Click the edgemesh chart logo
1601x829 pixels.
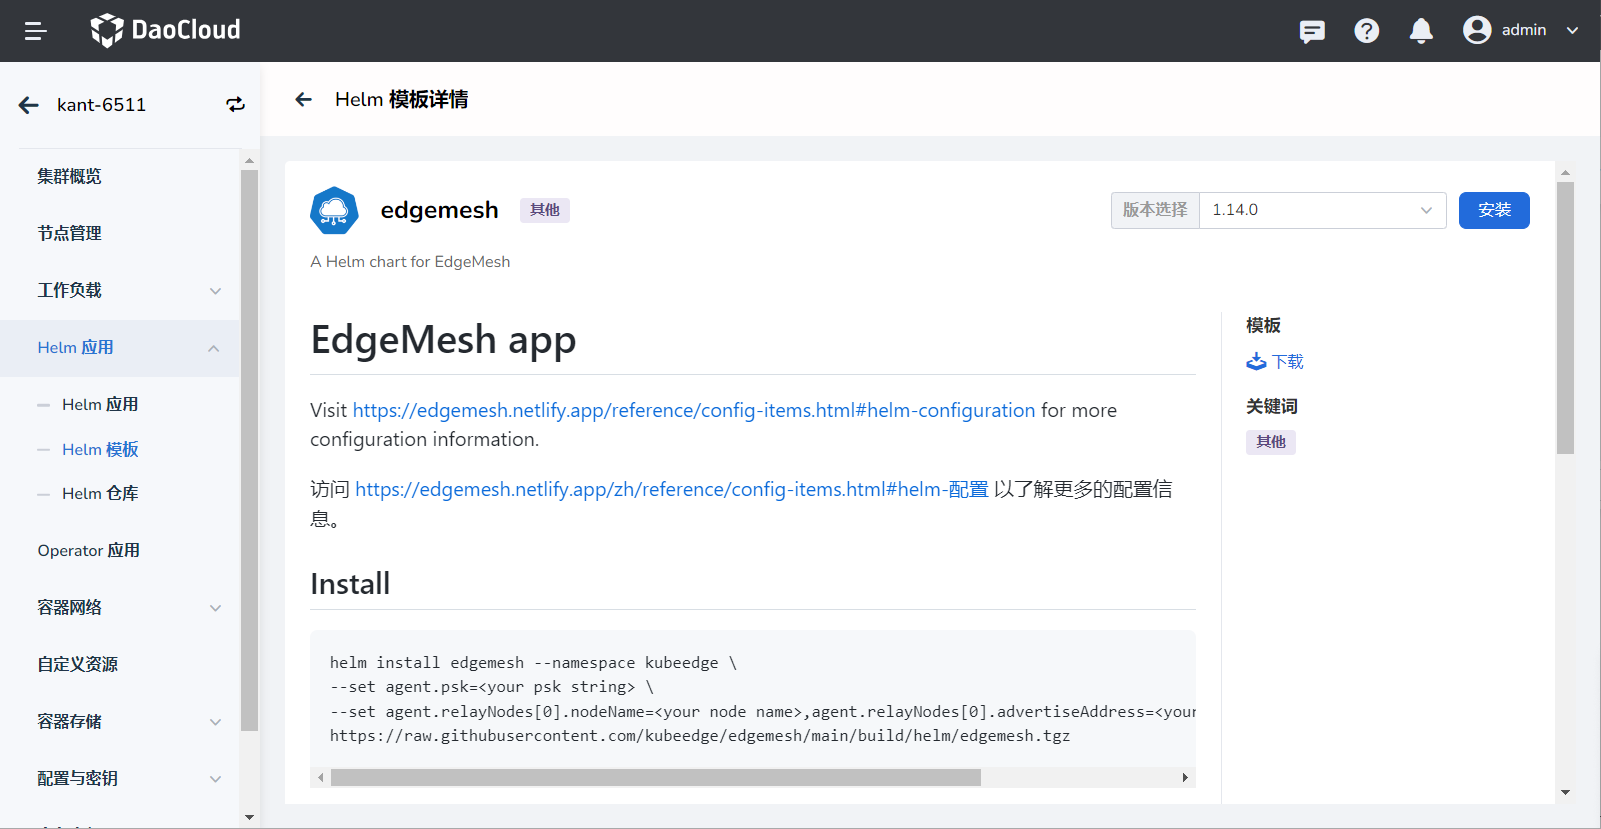pos(334,210)
